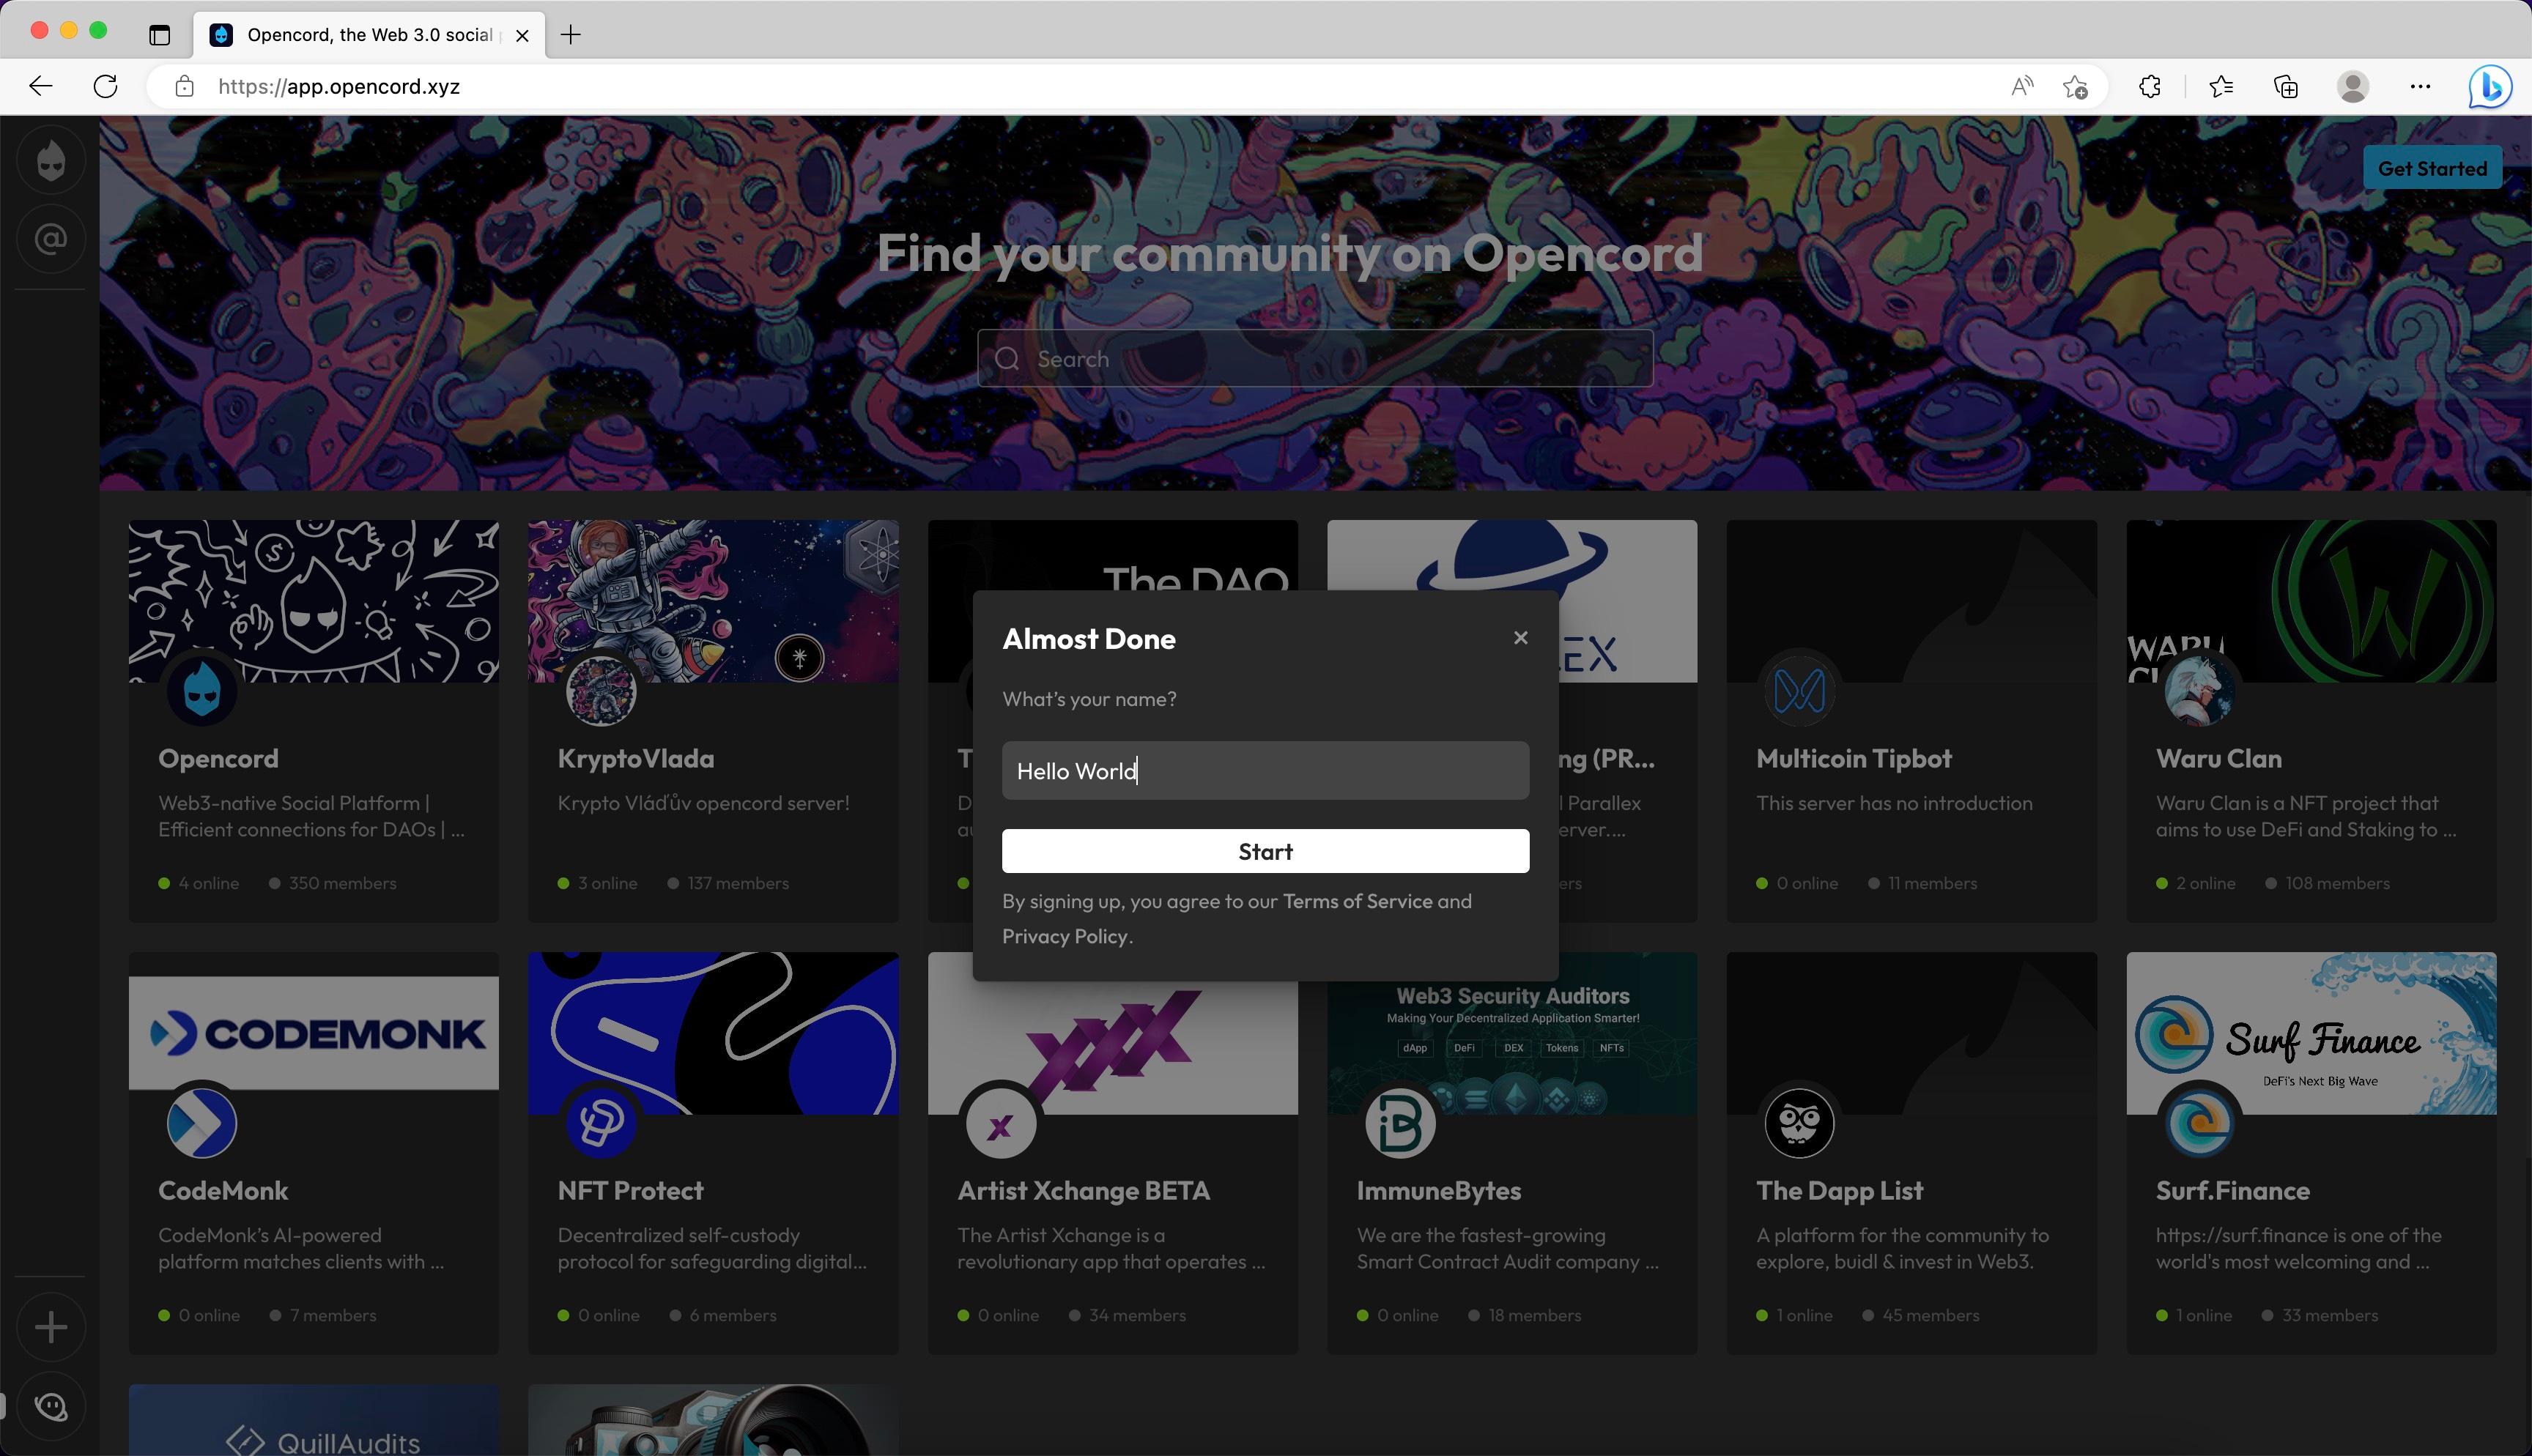Open the tab actions menu icon

click(x=159, y=35)
